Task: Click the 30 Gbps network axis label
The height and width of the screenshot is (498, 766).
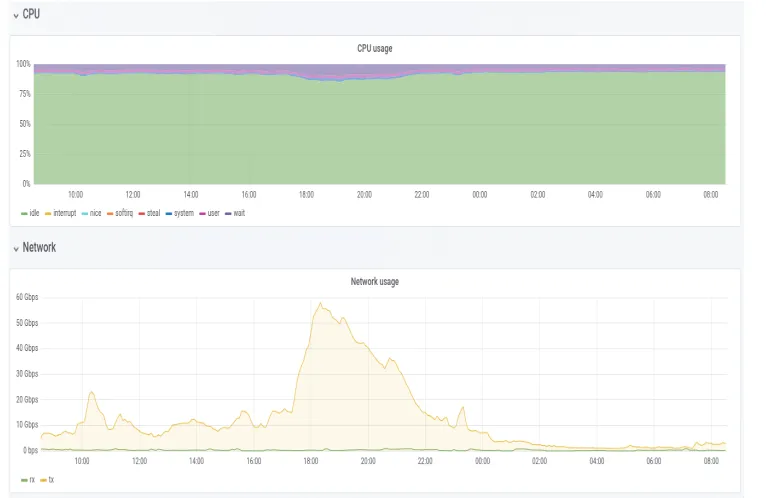Action: 27,374
